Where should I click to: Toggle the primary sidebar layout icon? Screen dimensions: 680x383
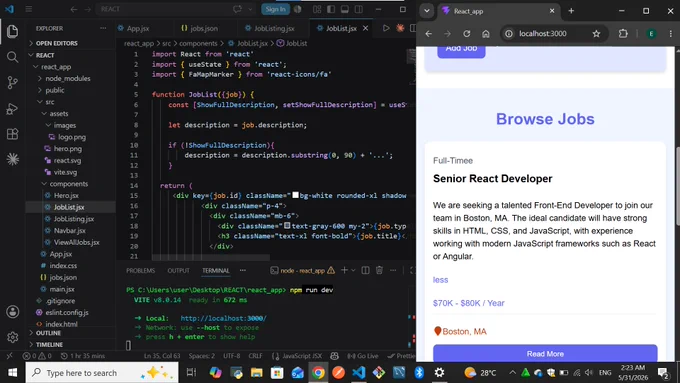(x=331, y=9)
